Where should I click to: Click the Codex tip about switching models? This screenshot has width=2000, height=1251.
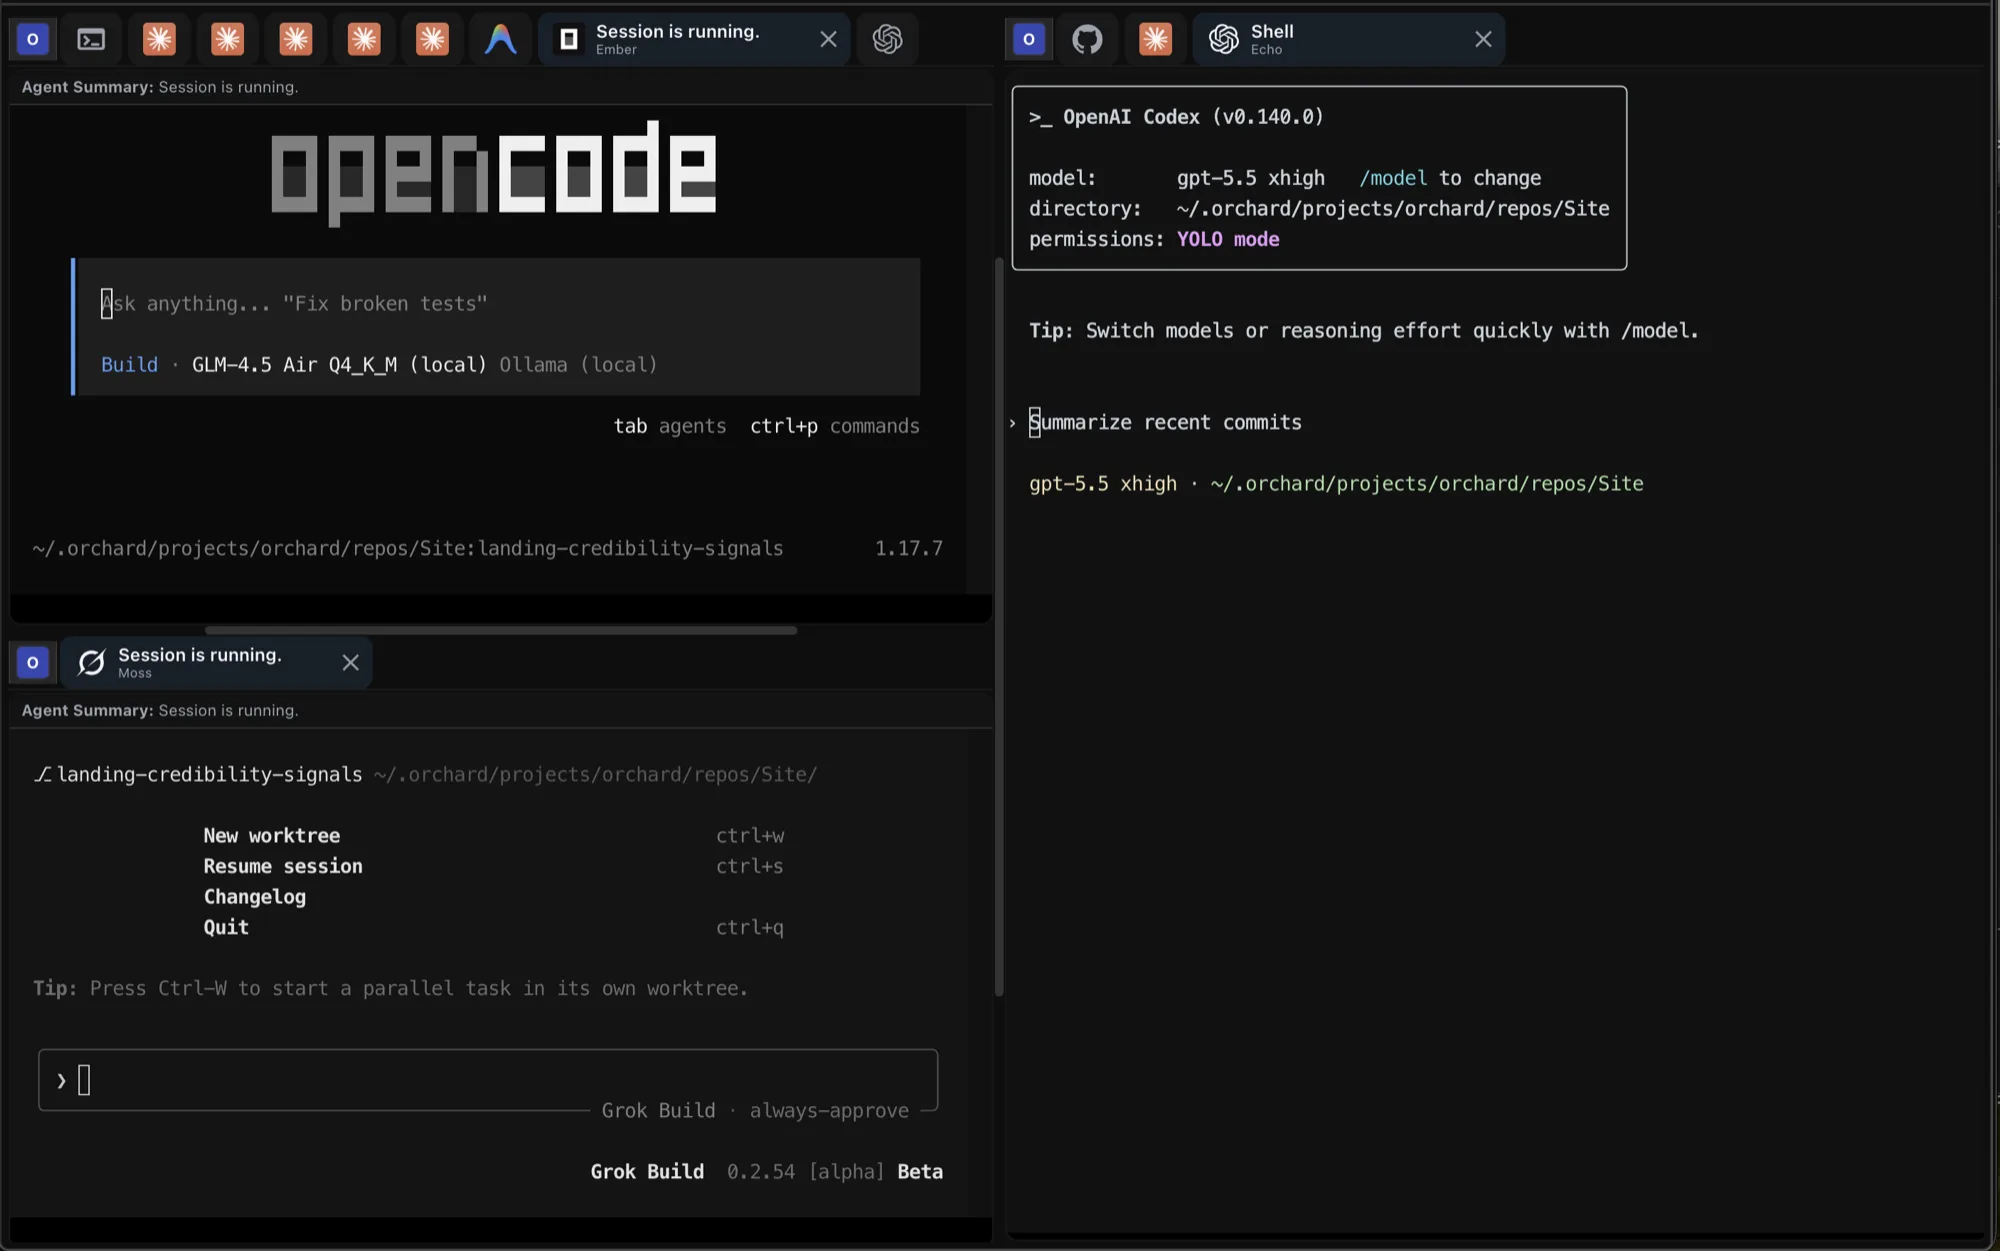(1364, 331)
